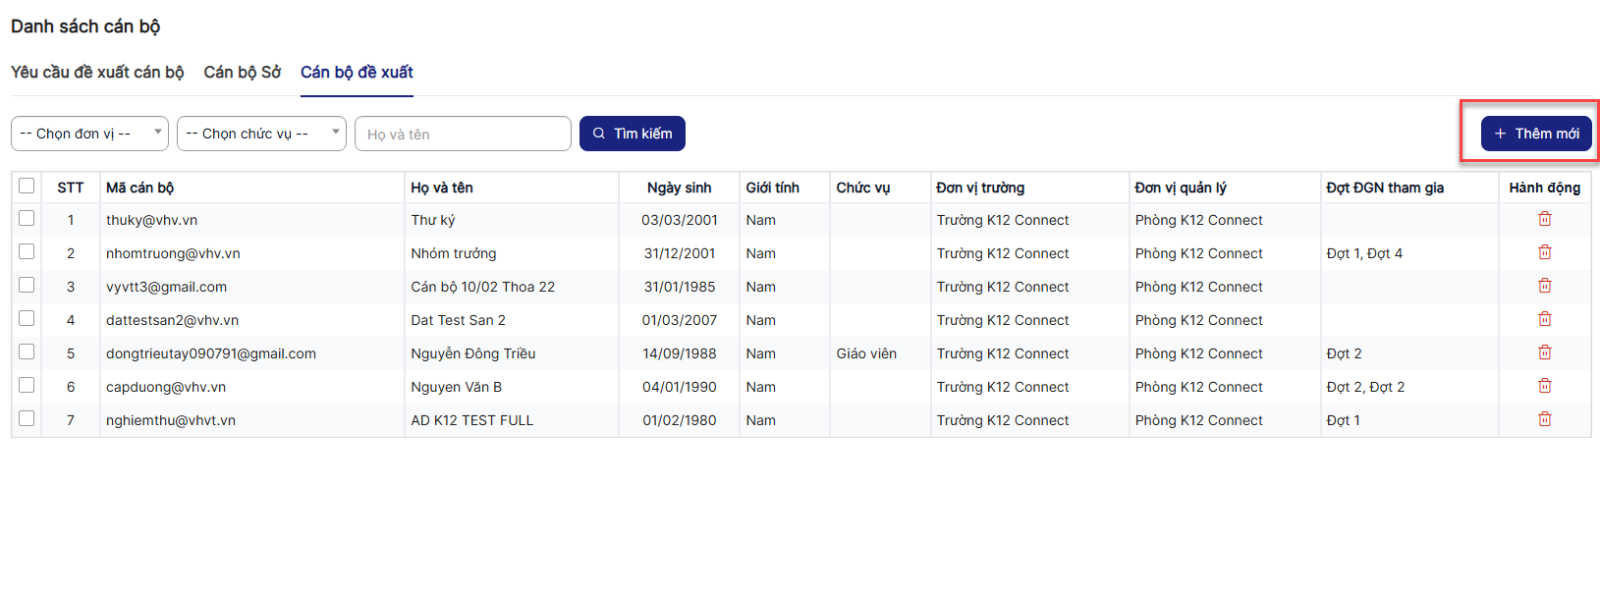Delete the thuky@vhv.vn row with trash icon
The height and width of the screenshot is (595, 1600).
pyautogui.click(x=1544, y=219)
